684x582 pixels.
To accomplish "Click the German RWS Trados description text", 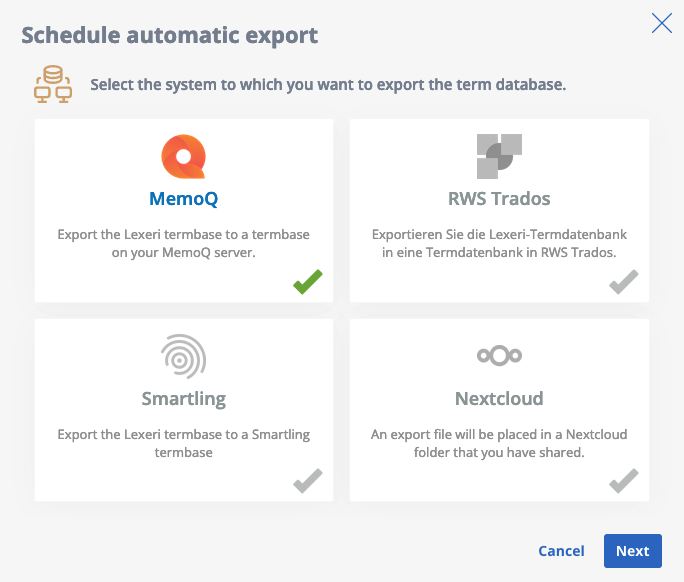I will point(499,244).
